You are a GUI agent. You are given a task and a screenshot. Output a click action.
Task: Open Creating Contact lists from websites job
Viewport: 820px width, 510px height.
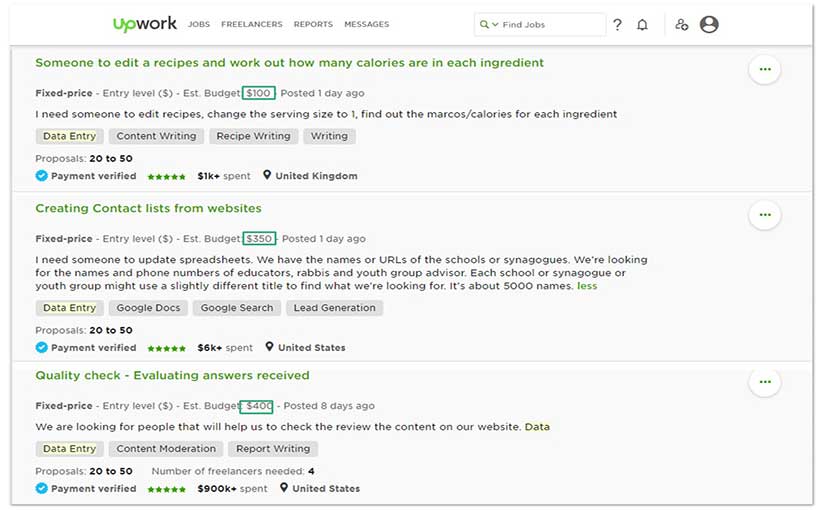[149, 208]
